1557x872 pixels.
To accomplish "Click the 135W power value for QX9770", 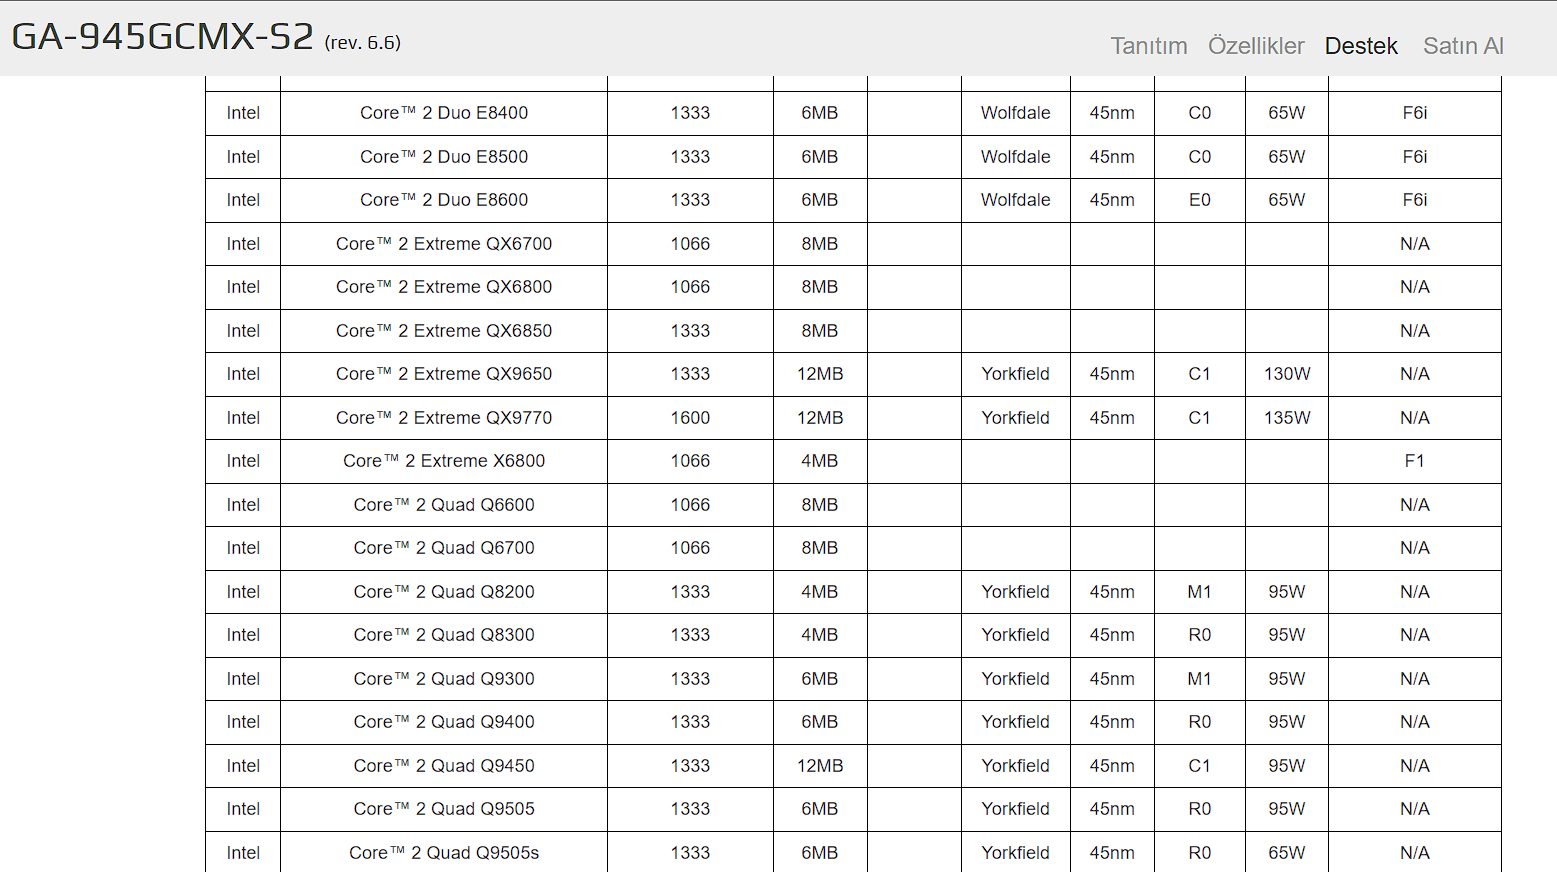I will click(x=1287, y=418).
